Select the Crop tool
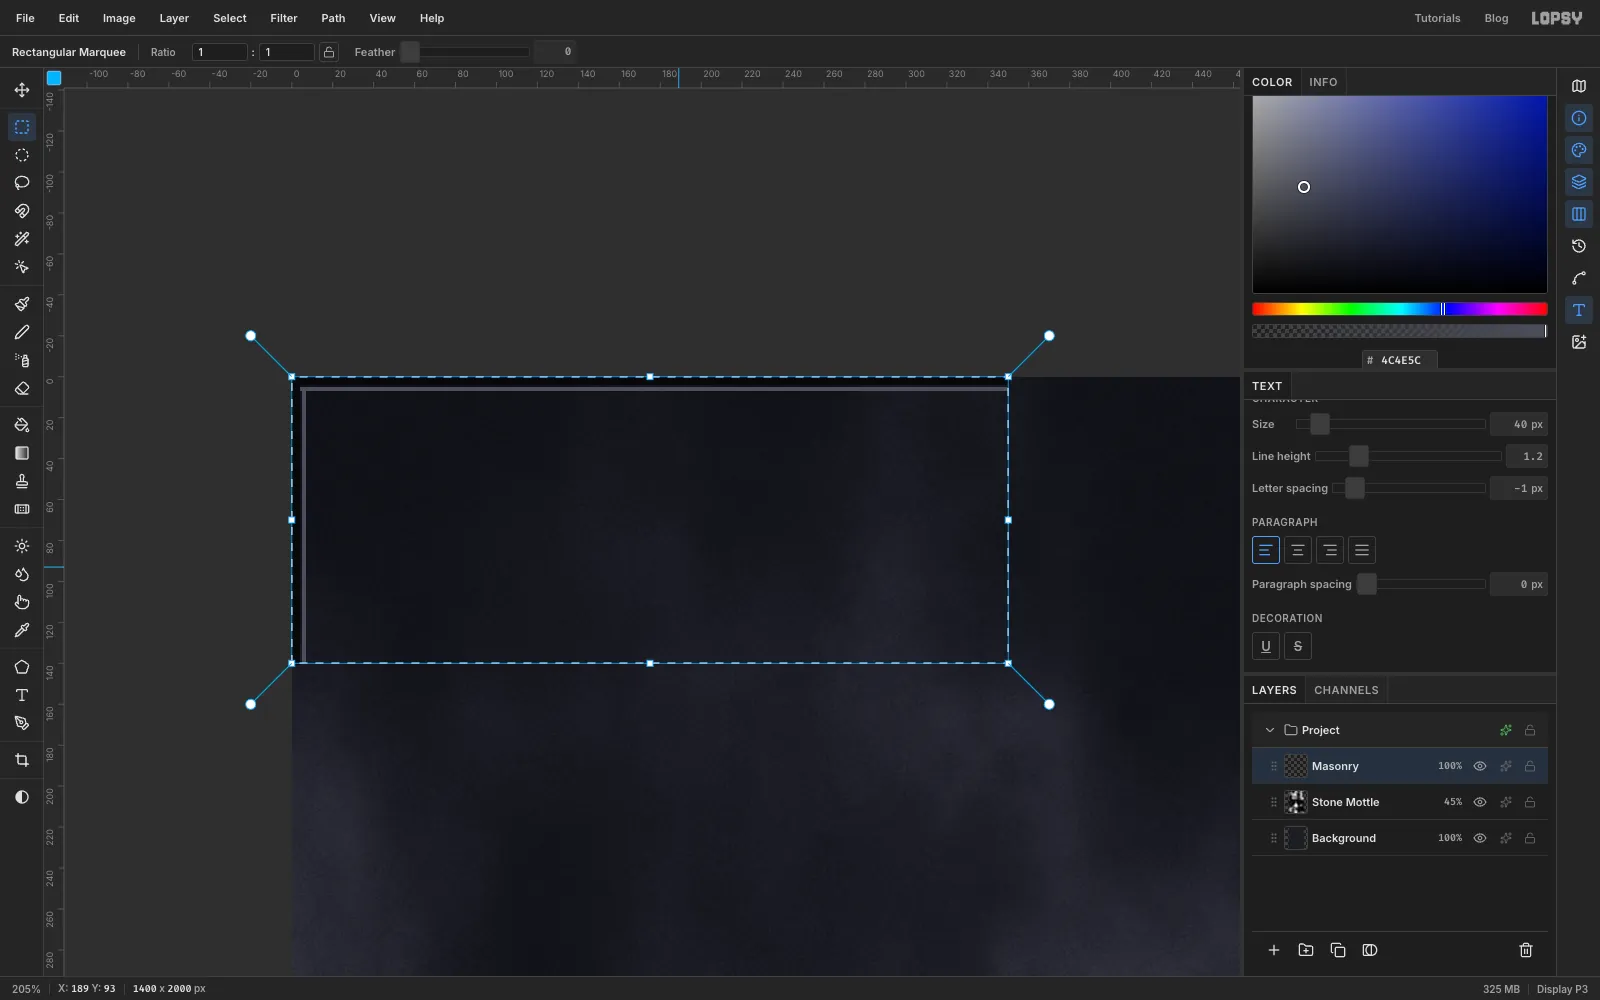 point(22,760)
